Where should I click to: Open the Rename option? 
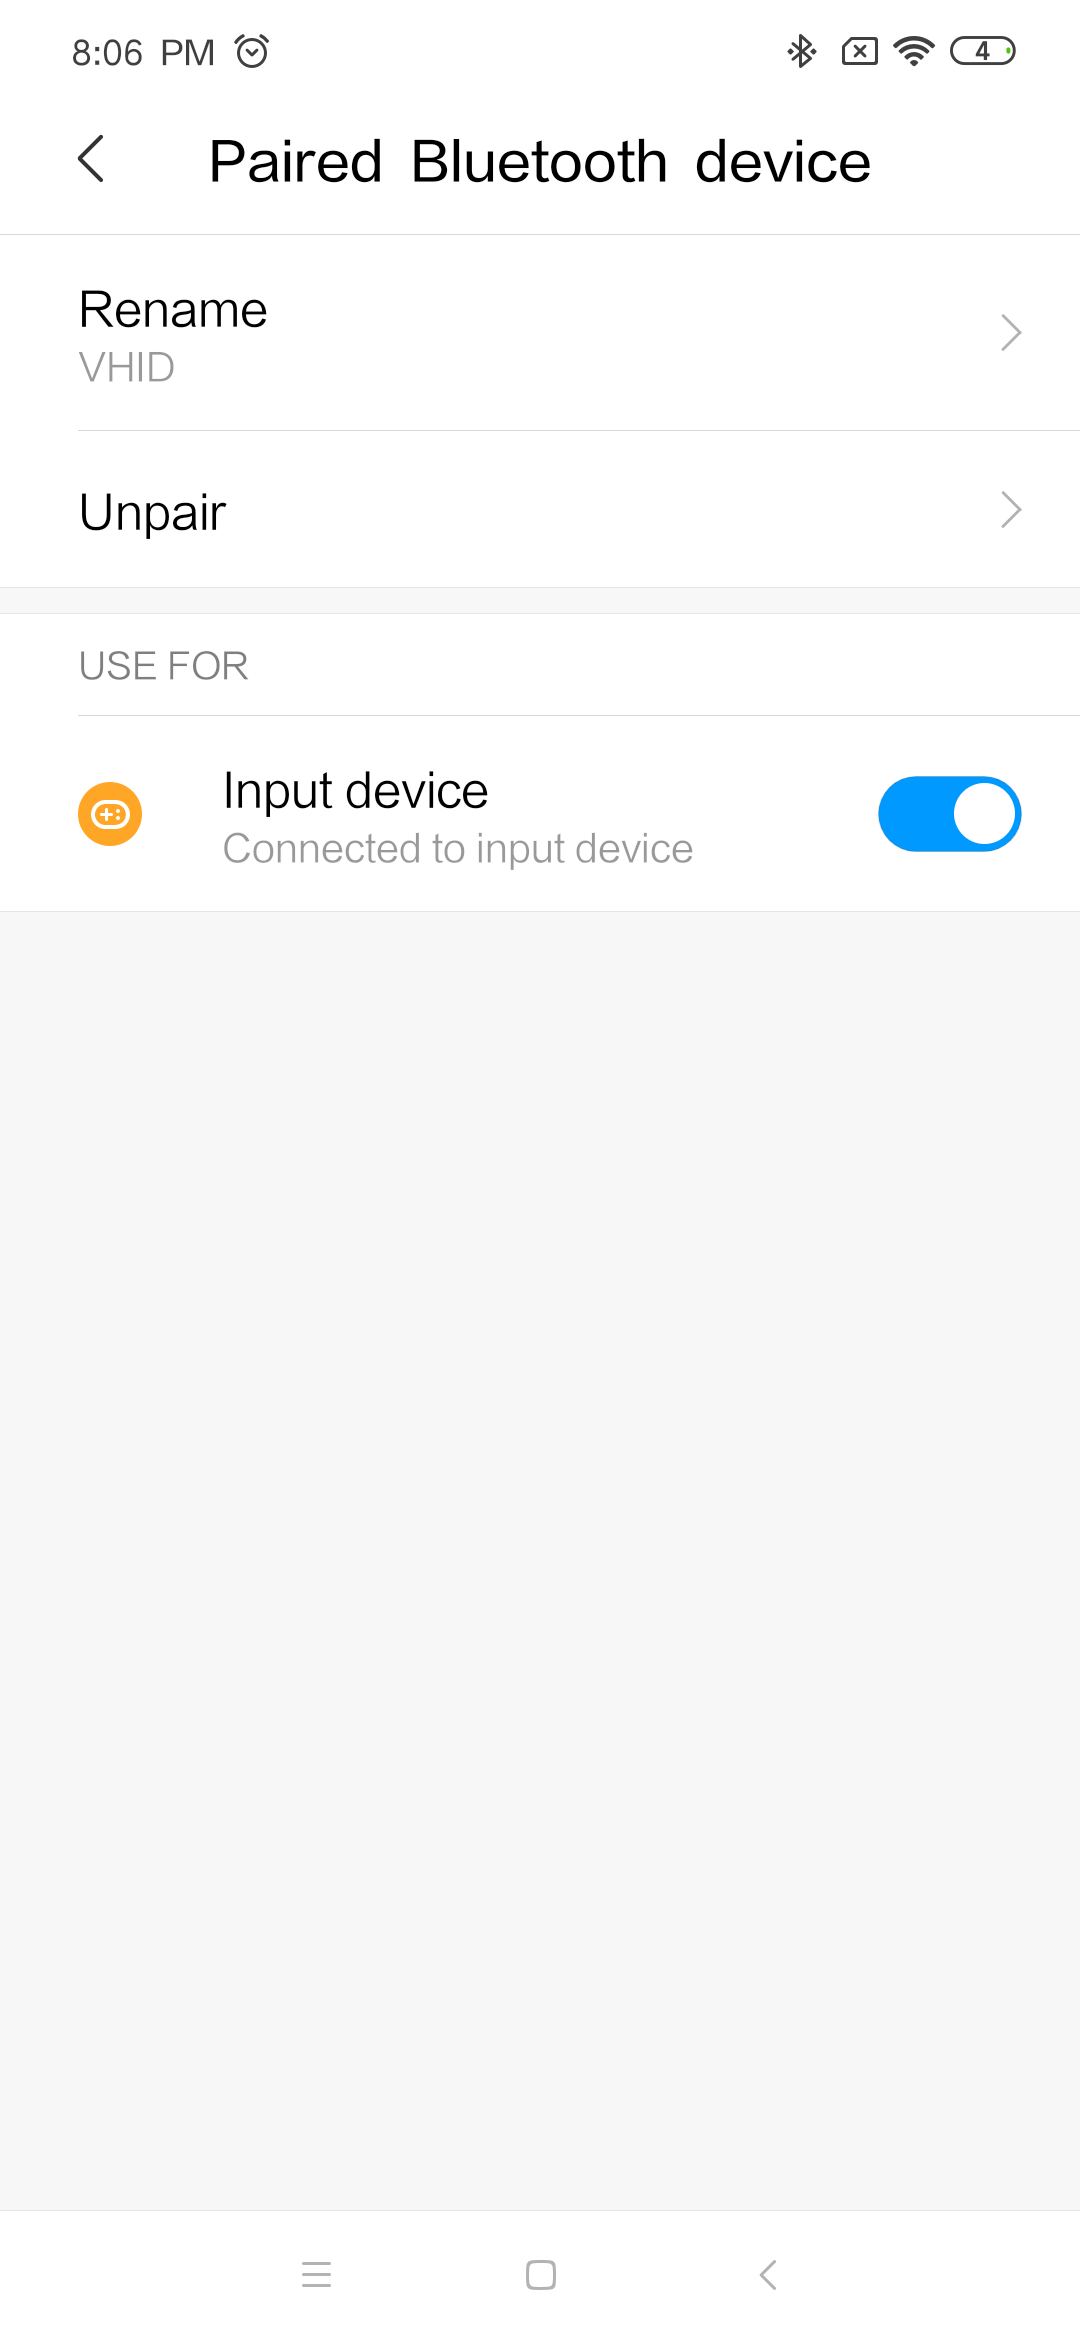[x=540, y=333]
